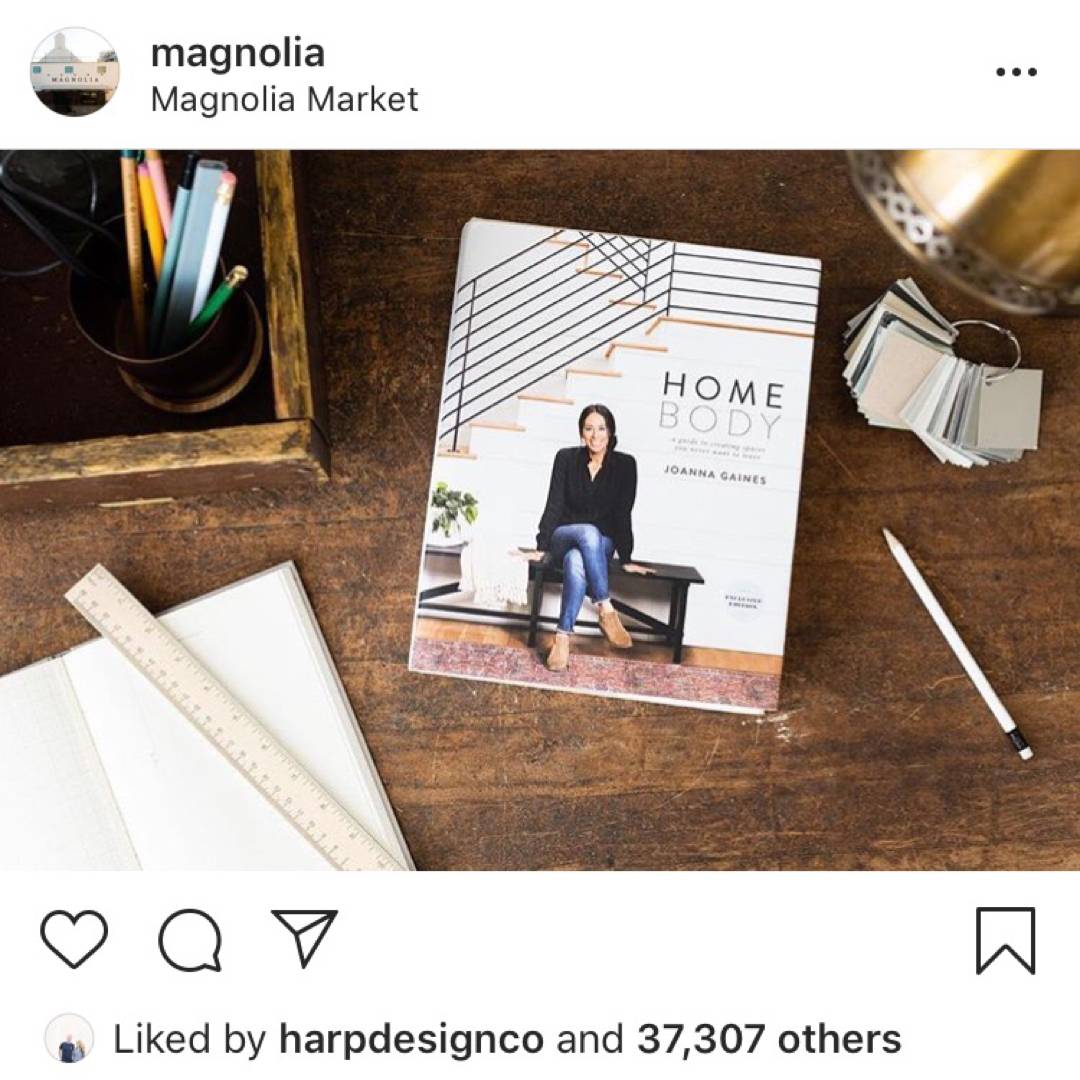Share the post with the paper plane icon
The image size is (1080, 1080).
304,937
